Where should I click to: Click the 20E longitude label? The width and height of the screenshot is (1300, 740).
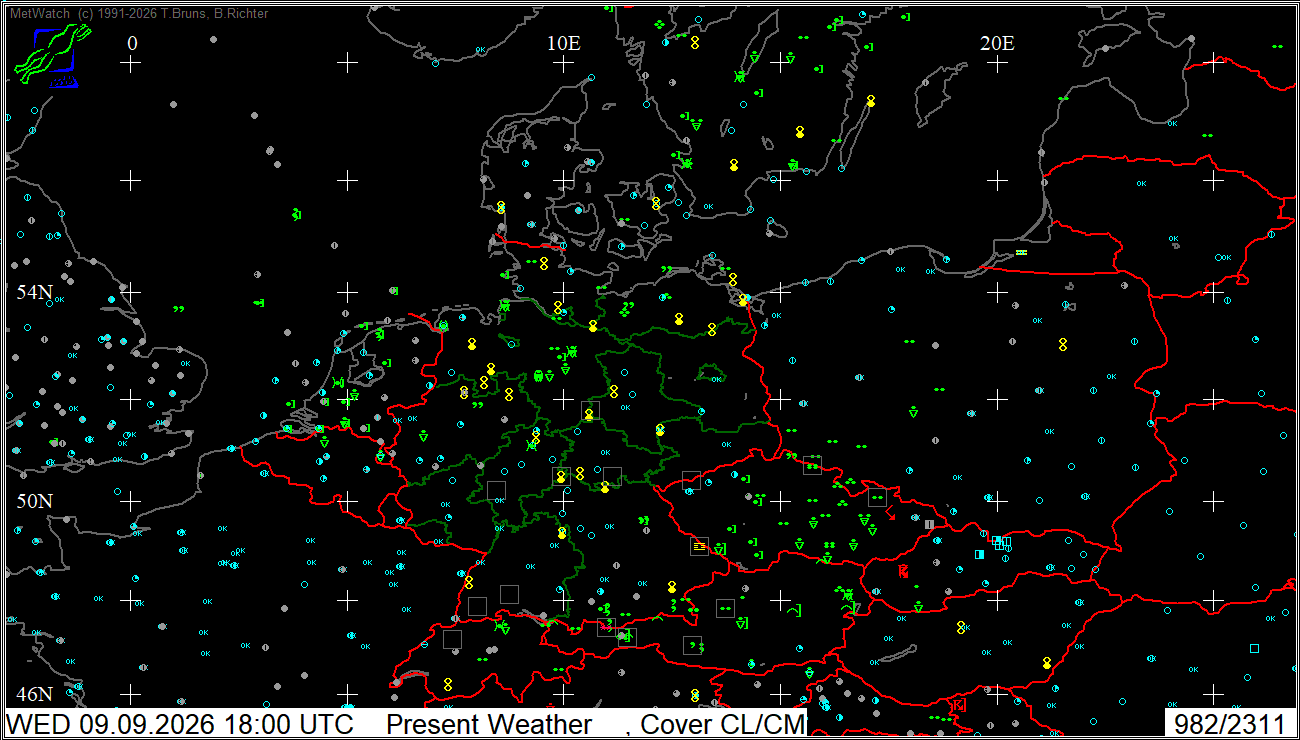click(997, 42)
